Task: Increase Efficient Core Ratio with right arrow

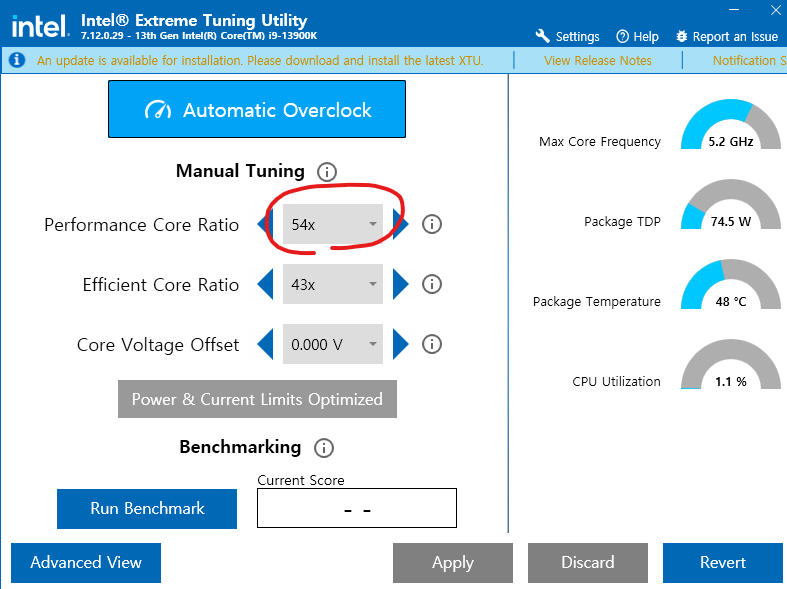Action: coord(400,285)
